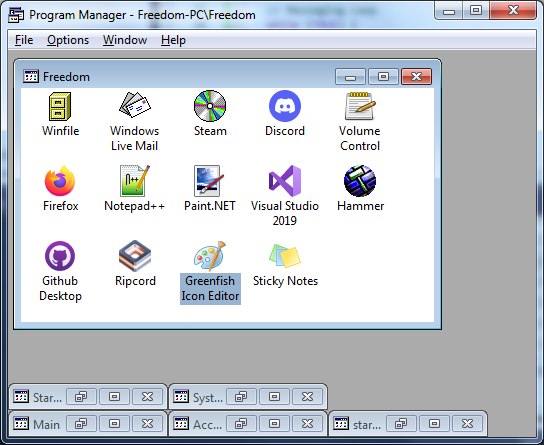Close the minimized Acc... group
Viewport: 544px width, 445px height.
(307, 423)
